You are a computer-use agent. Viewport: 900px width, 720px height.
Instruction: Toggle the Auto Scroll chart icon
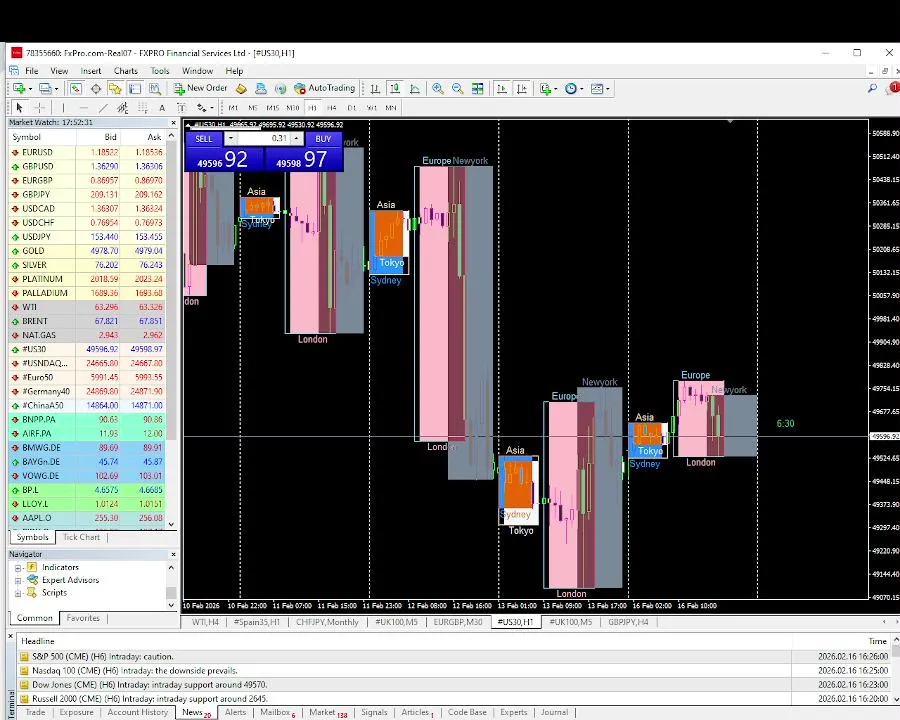502,88
